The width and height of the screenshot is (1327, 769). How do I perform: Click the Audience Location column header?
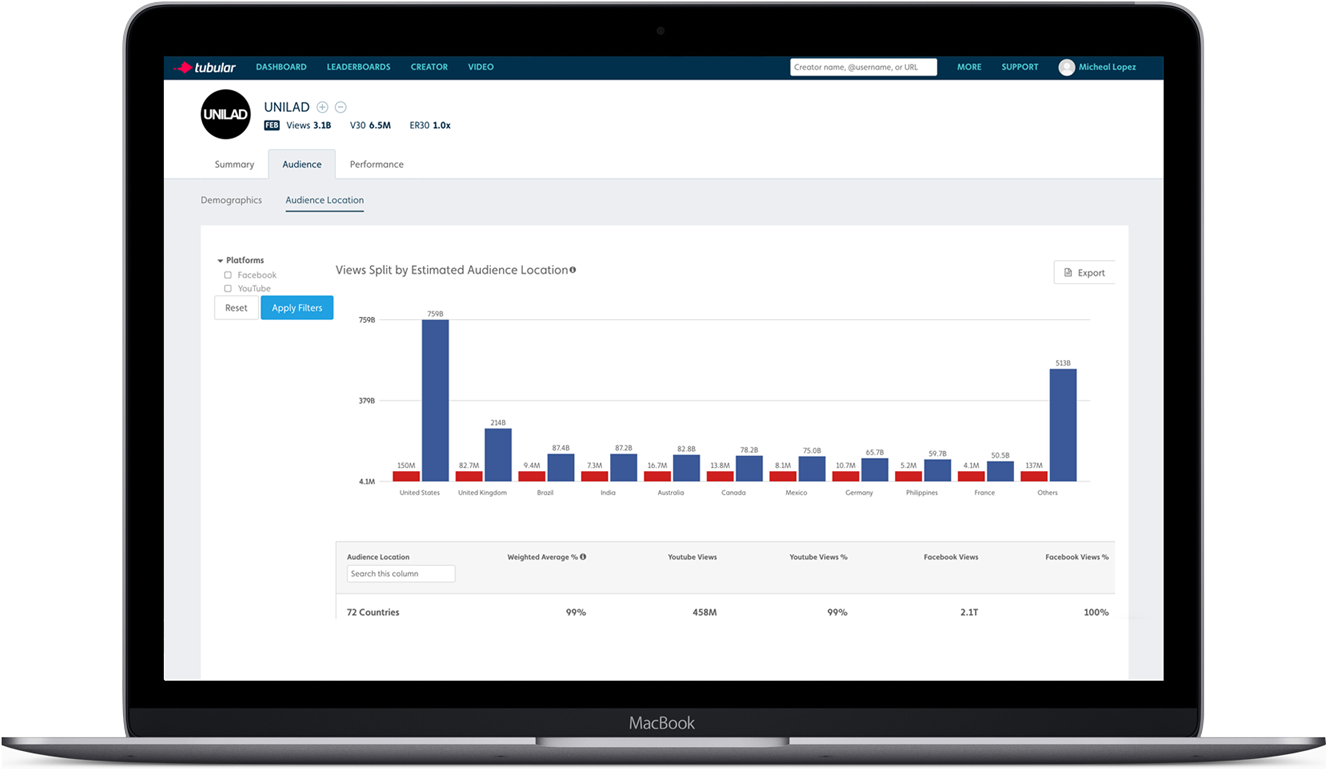tap(378, 557)
